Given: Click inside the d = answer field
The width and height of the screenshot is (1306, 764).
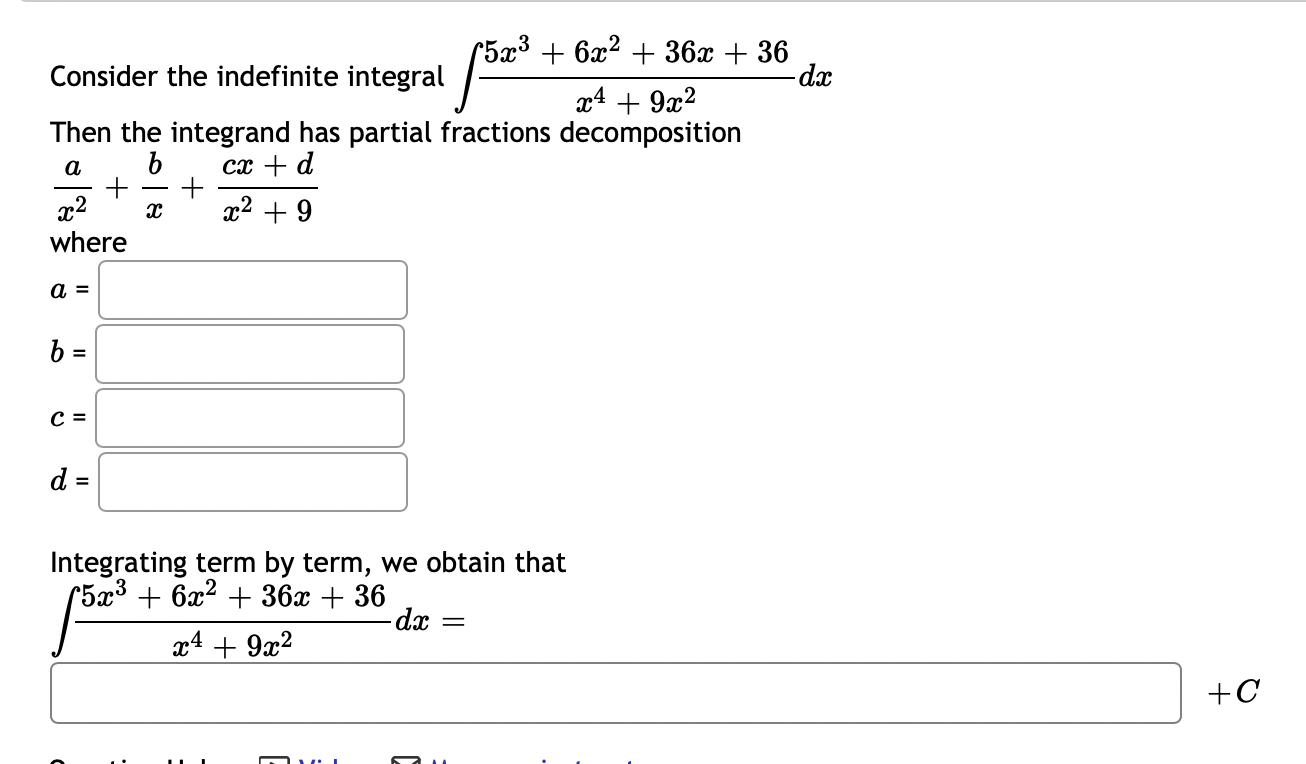Looking at the screenshot, I should pos(250,482).
